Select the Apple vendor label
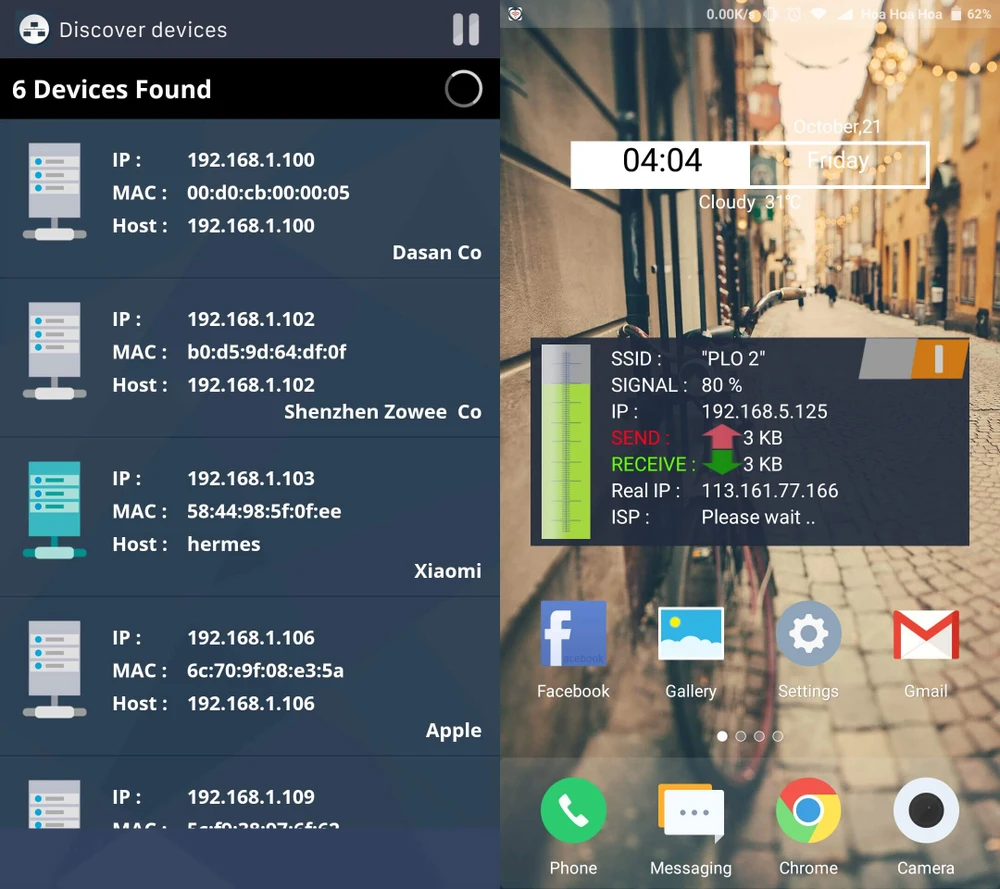 [453, 731]
